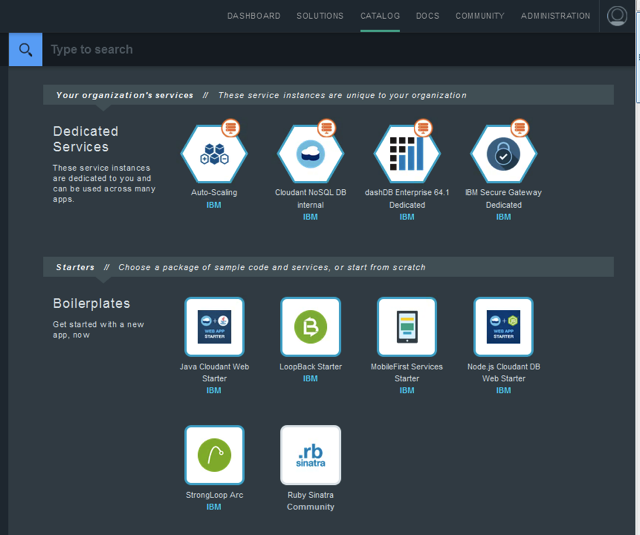Click the Dedicated Services heading

pos(86,139)
